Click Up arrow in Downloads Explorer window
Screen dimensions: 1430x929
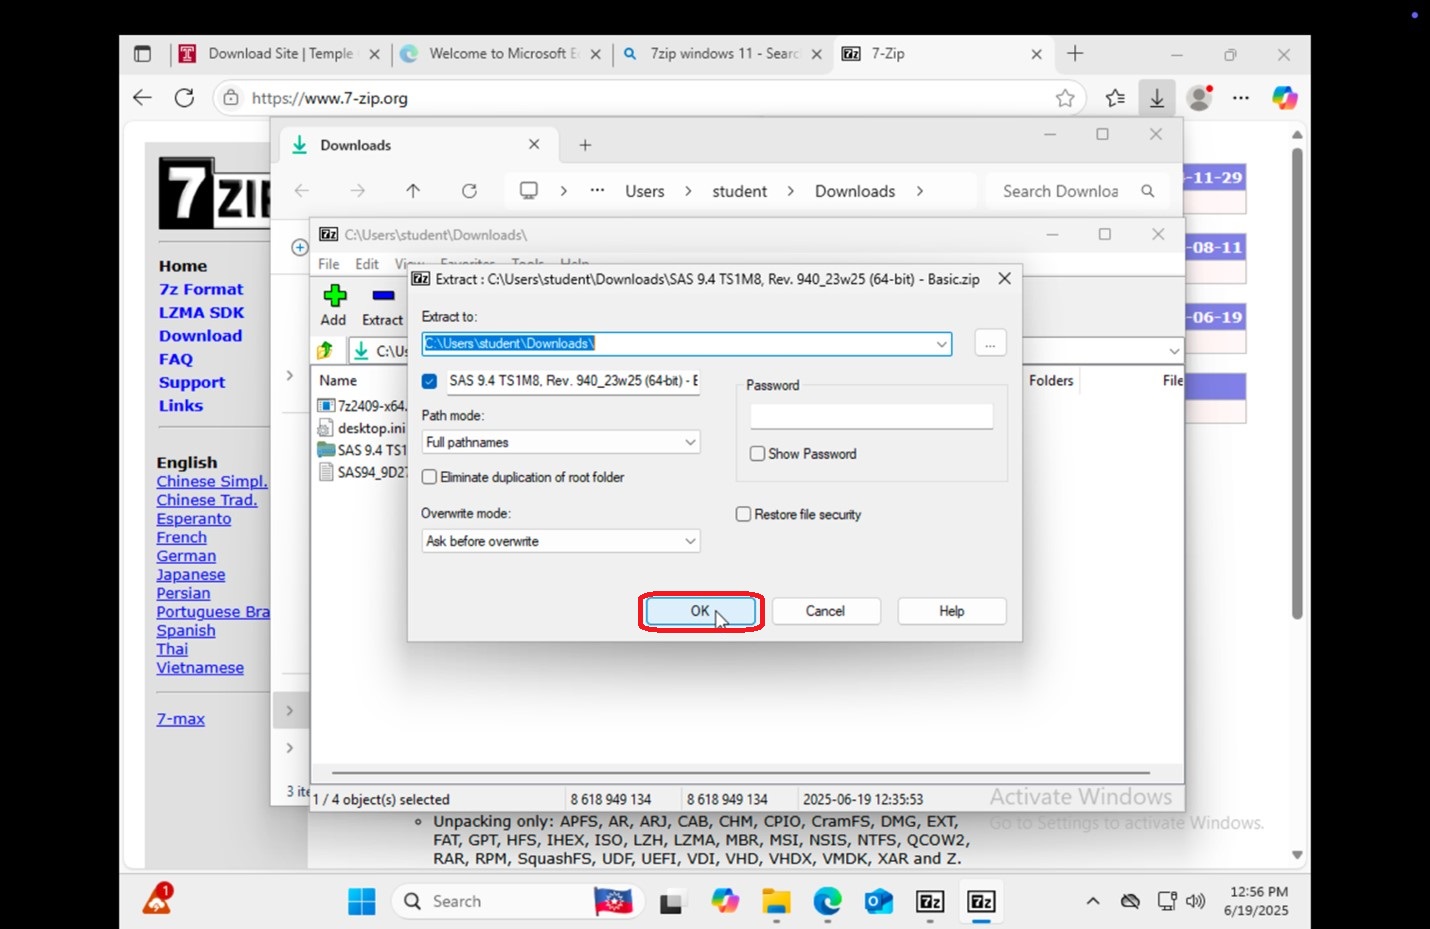point(413,191)
